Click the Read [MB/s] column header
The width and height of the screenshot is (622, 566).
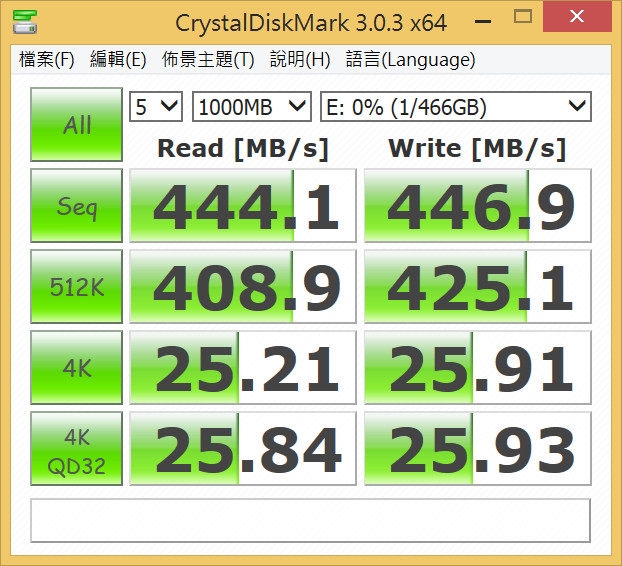click(x=243, y=149)
